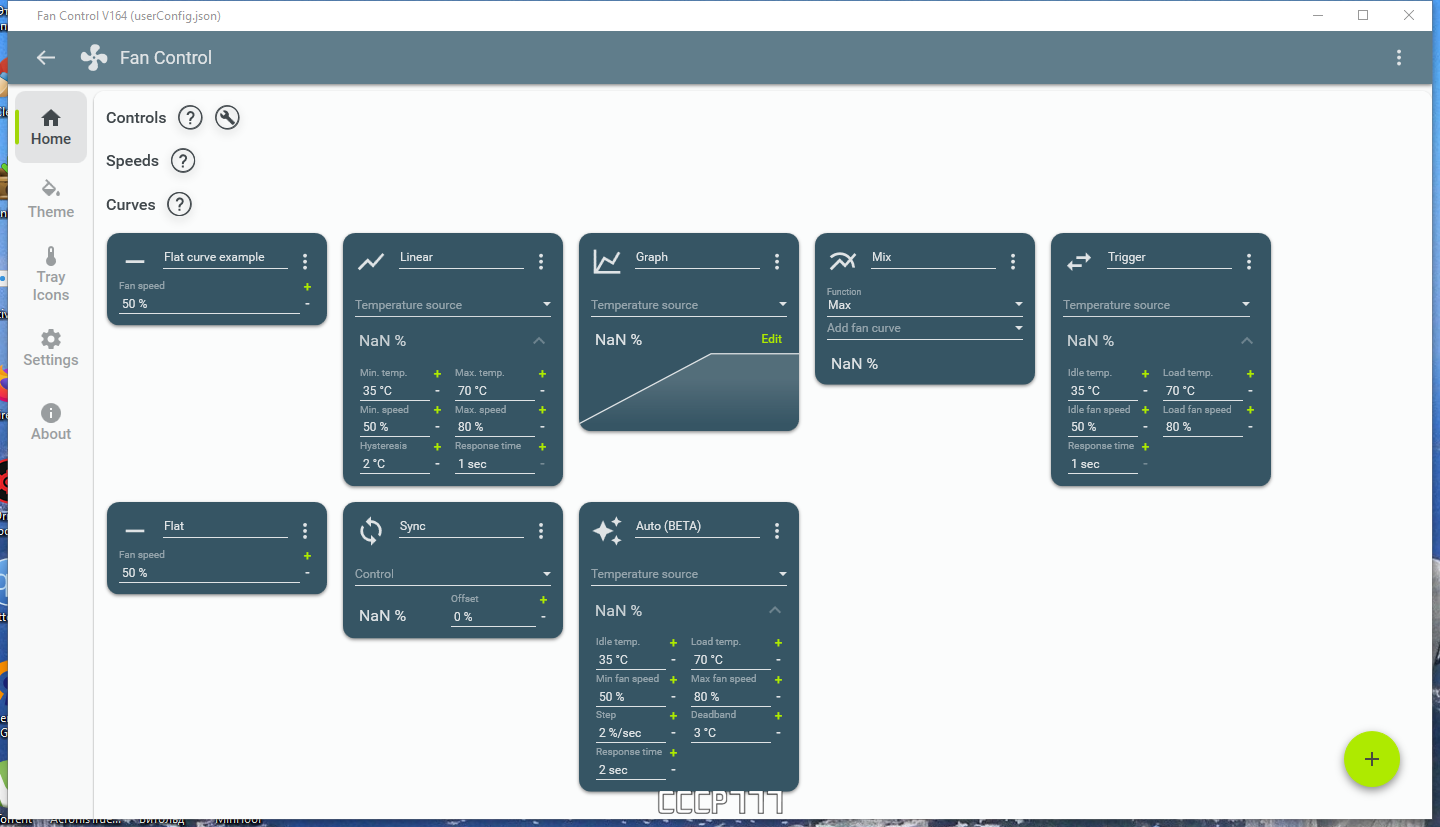This screenshot has height=827, width=1440.
Task: Open Sync card three-dot menu
Action: [541, 531]
